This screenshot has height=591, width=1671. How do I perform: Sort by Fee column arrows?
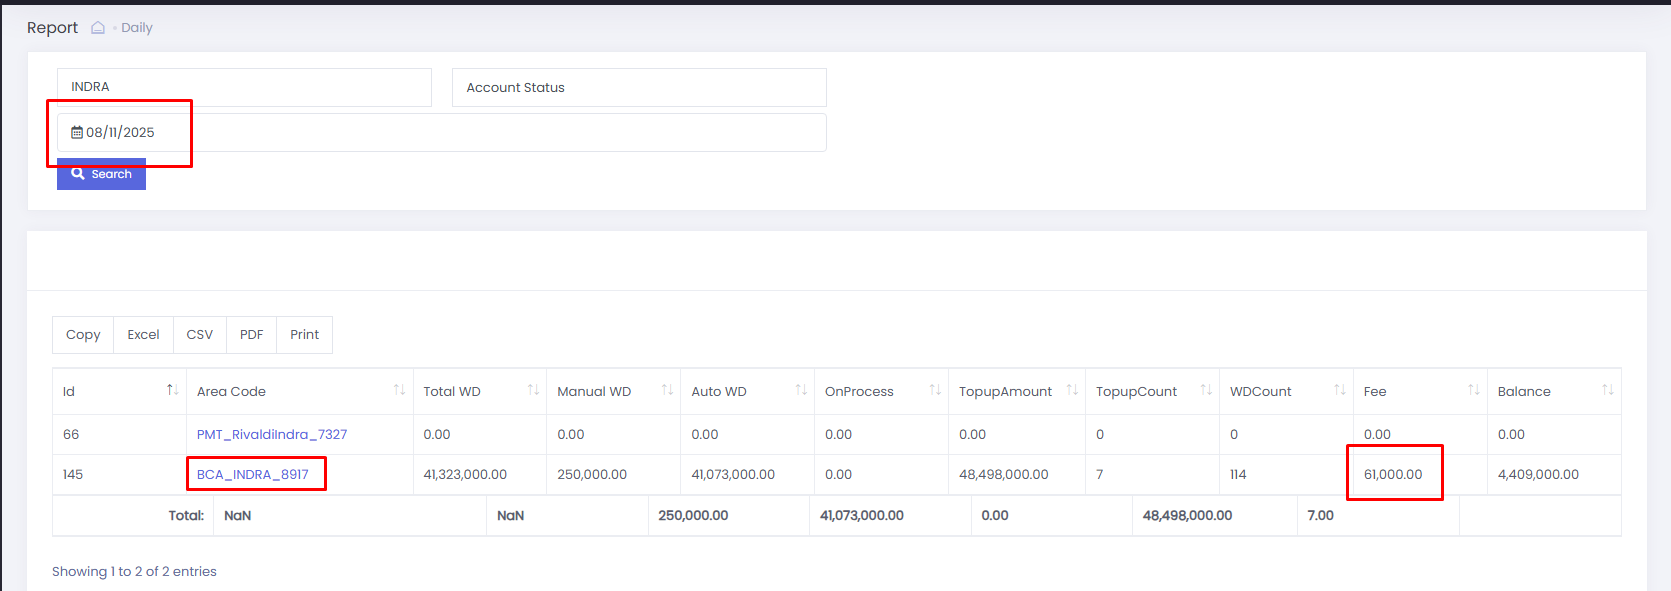pos(1474,390)
